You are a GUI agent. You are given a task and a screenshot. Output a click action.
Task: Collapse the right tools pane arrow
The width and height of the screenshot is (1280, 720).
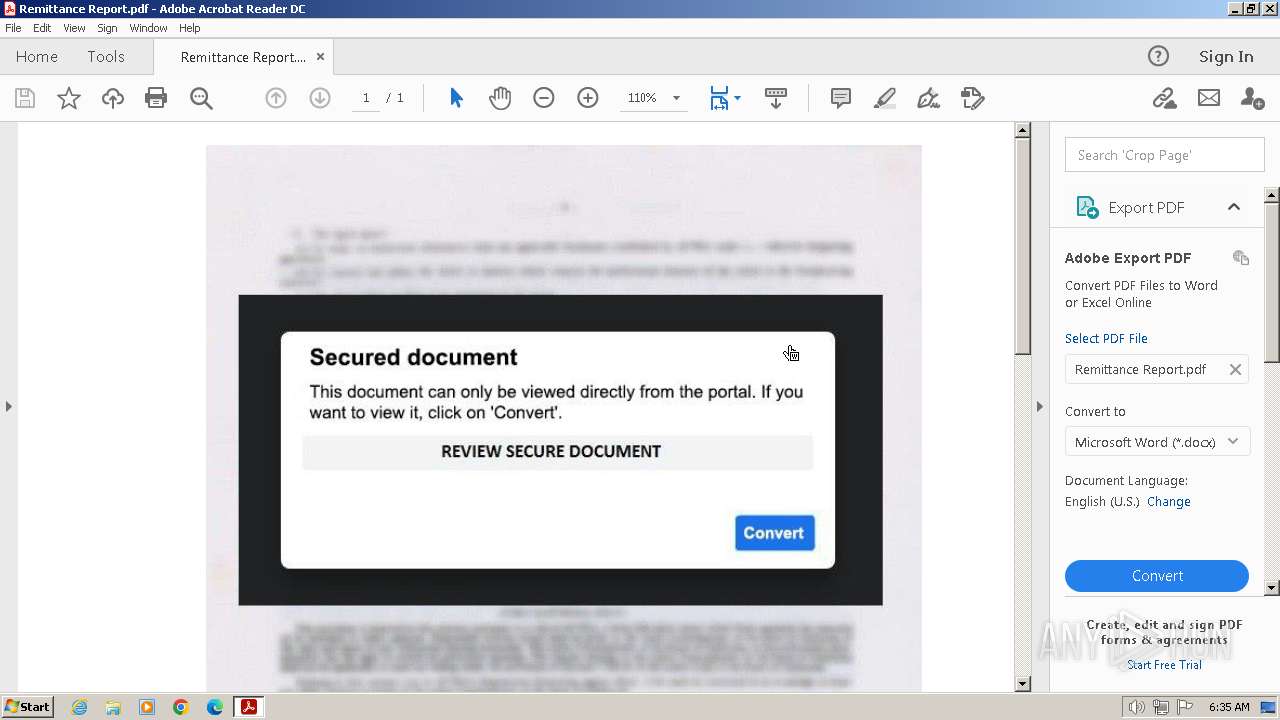coord(1039,406)
